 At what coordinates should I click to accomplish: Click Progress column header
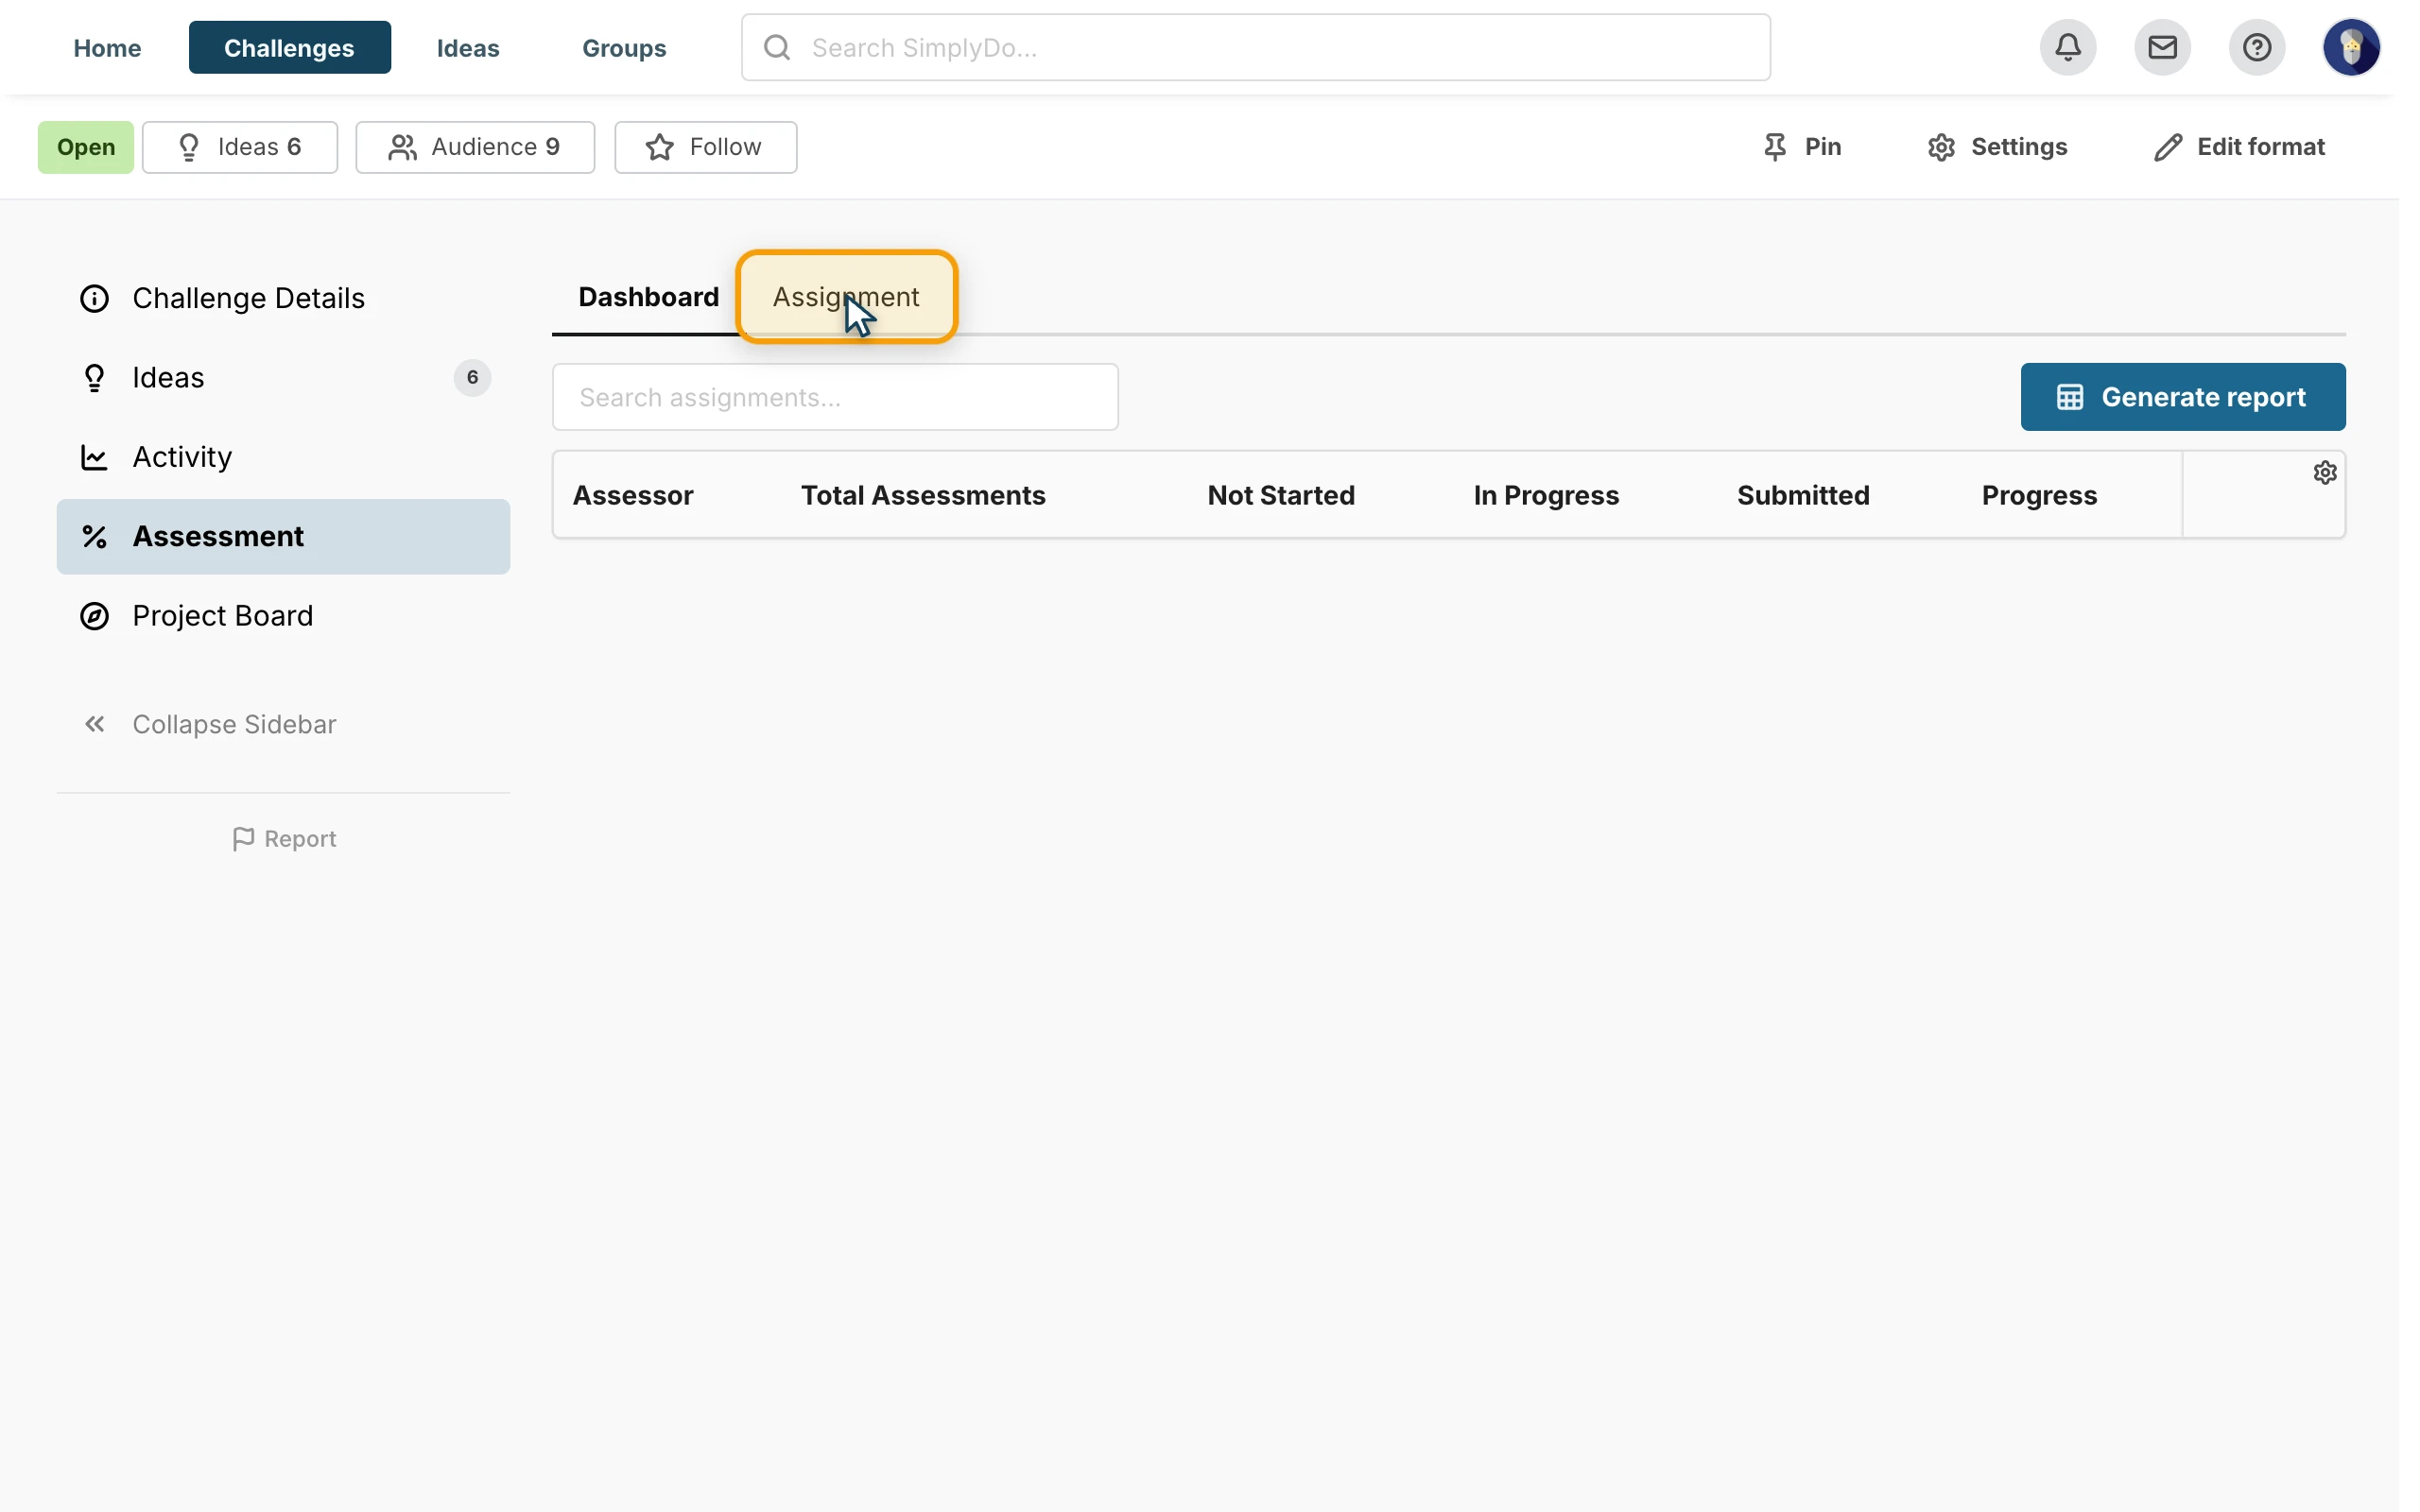click(2039, 495)
